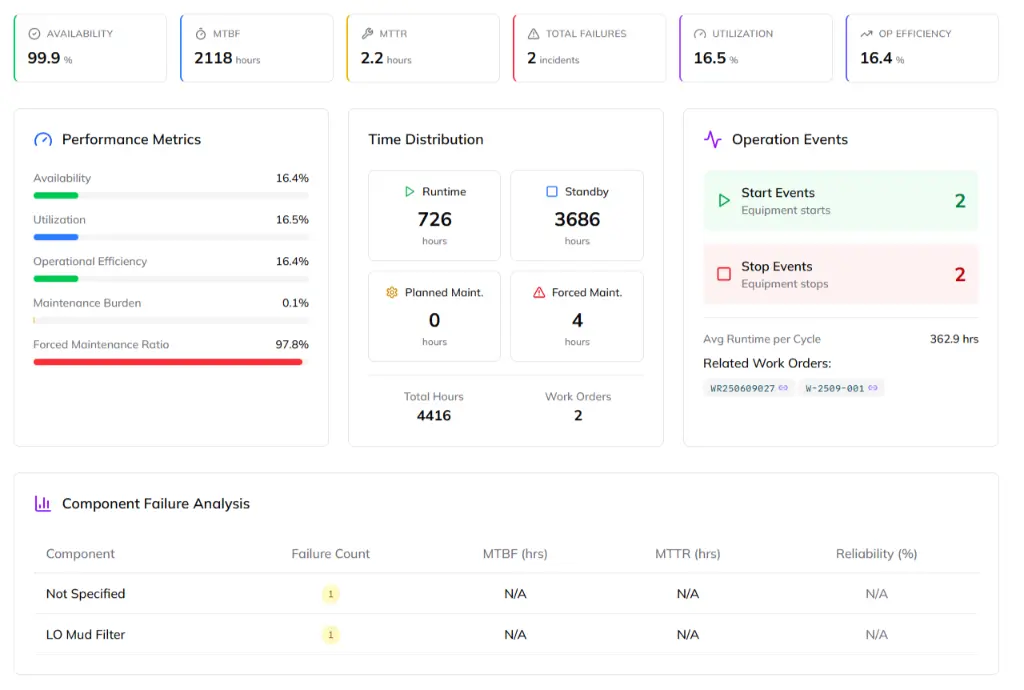Screen dimensions: 1024x690
Task: Select the LO Mud Filter component row
Action: [x=506, y=635]
